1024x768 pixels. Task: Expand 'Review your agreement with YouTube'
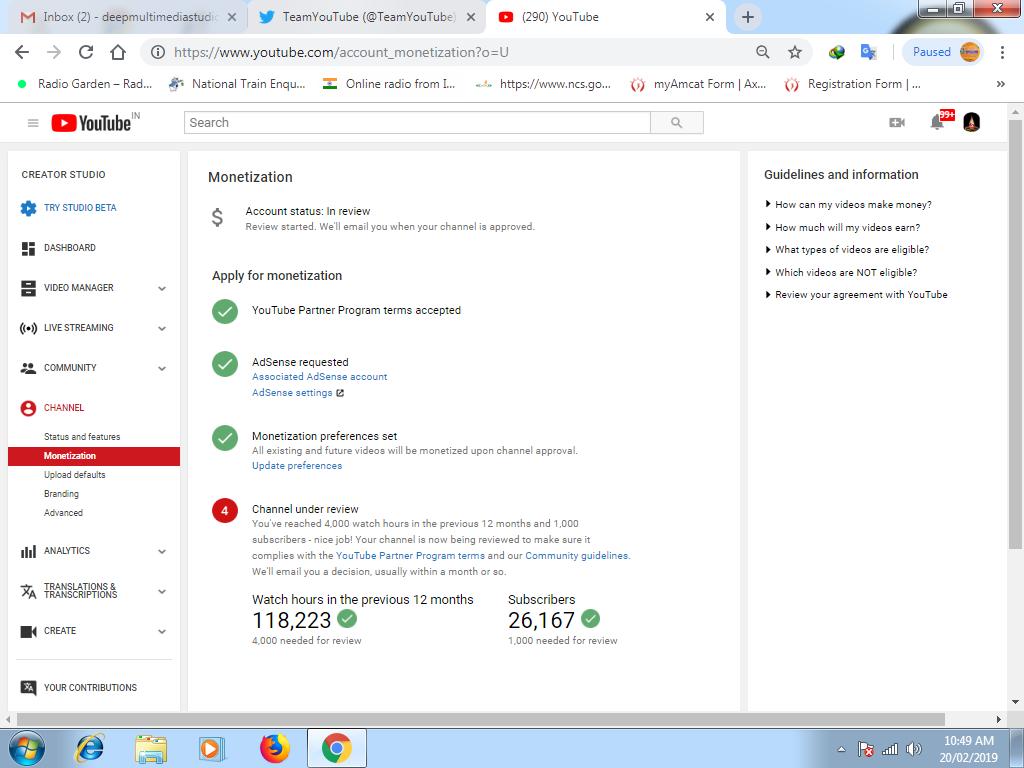pyautogui.click(x=856, y=295)
